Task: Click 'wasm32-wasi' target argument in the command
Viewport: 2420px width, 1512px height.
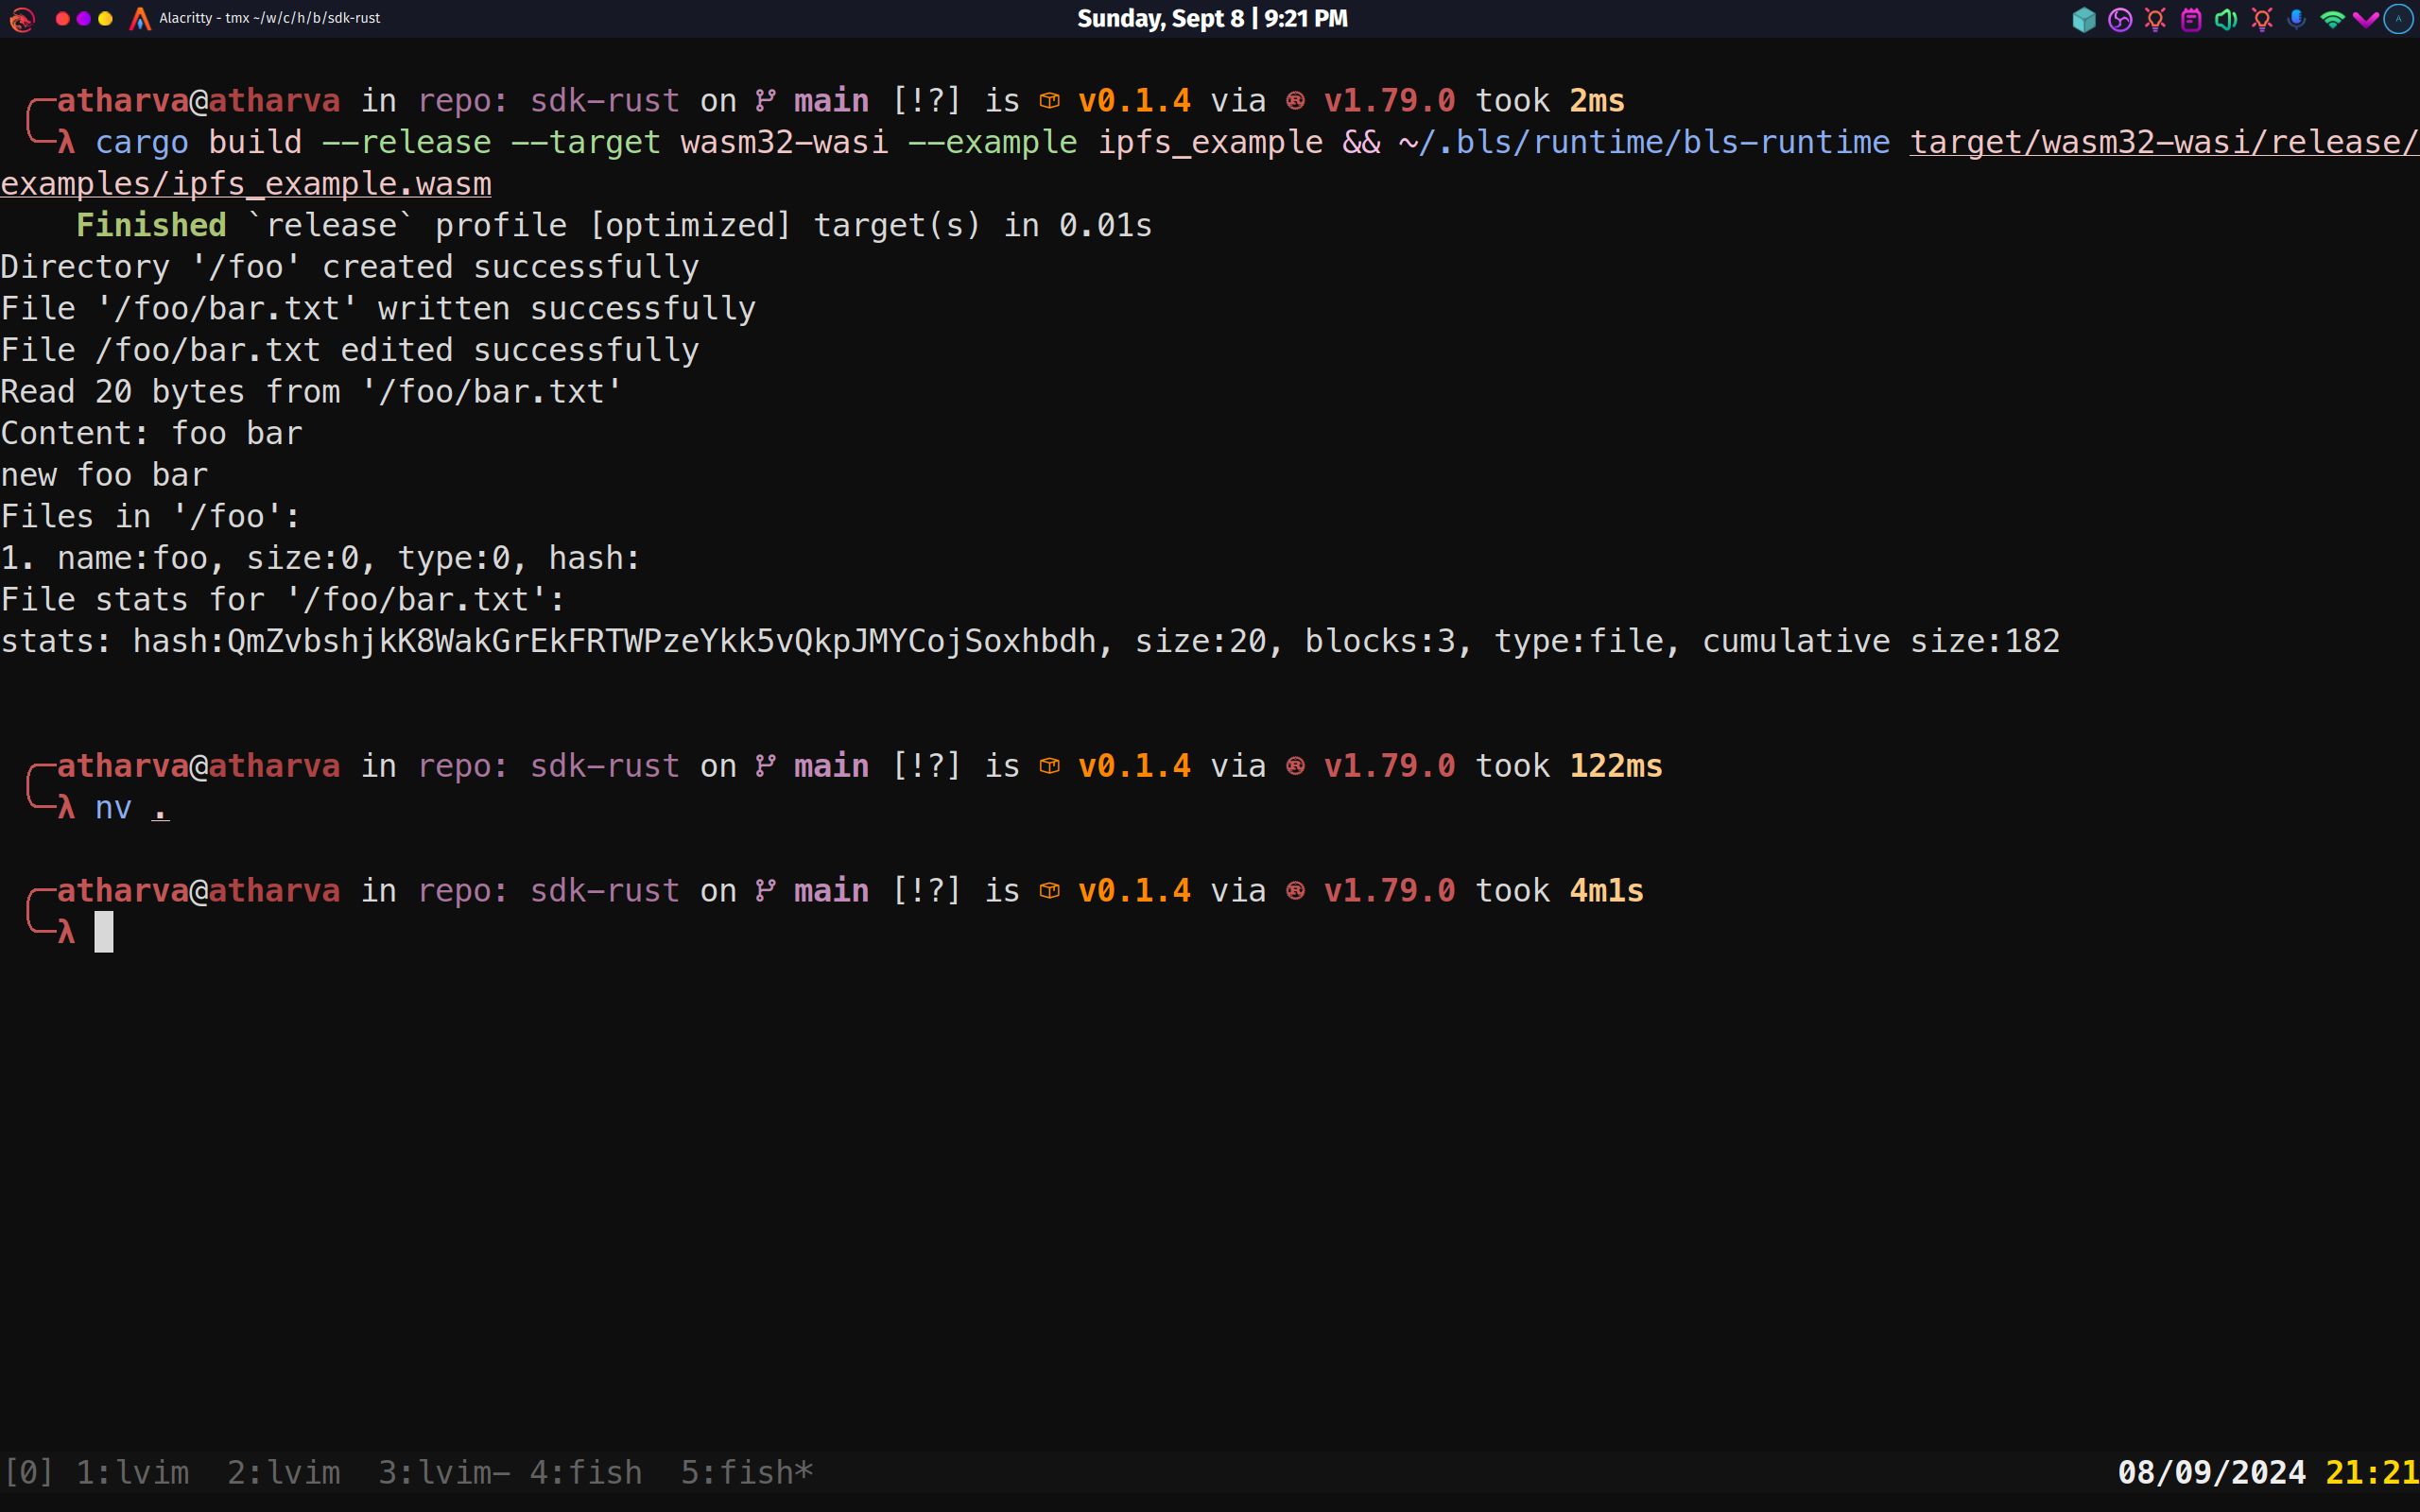Action: pyautogui.click(x=784, y=142)
